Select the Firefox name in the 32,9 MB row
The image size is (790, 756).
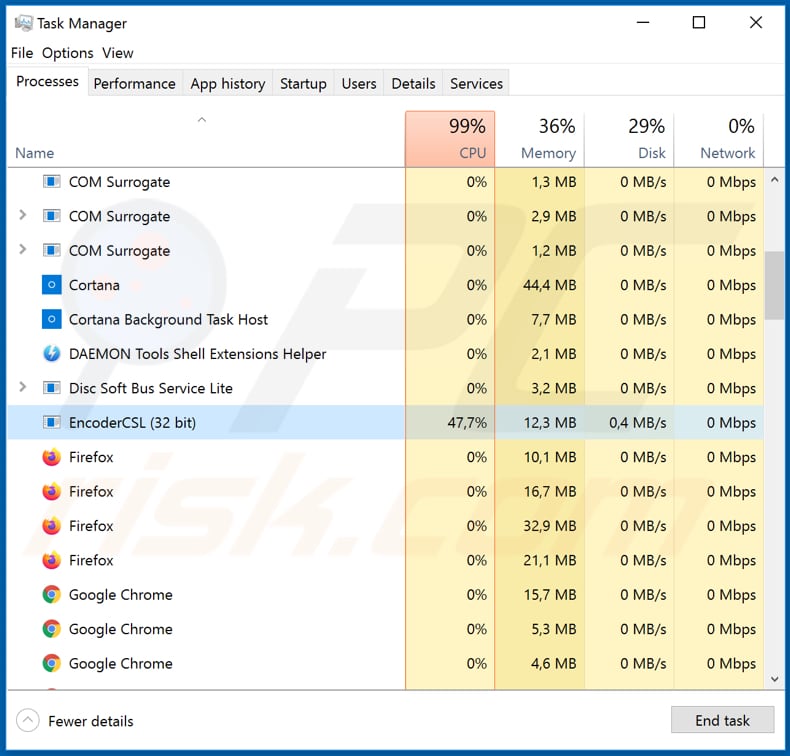pos(91,526)
